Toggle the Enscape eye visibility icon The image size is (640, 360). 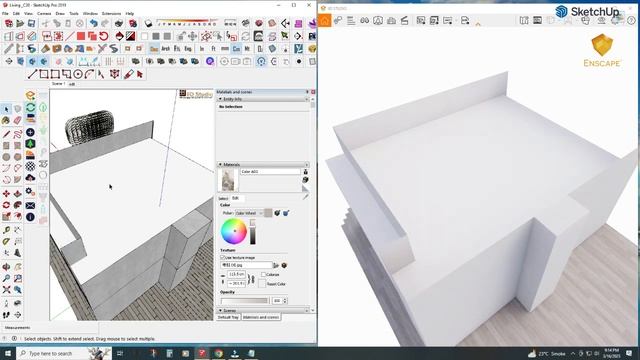click(x=602, y=20)
